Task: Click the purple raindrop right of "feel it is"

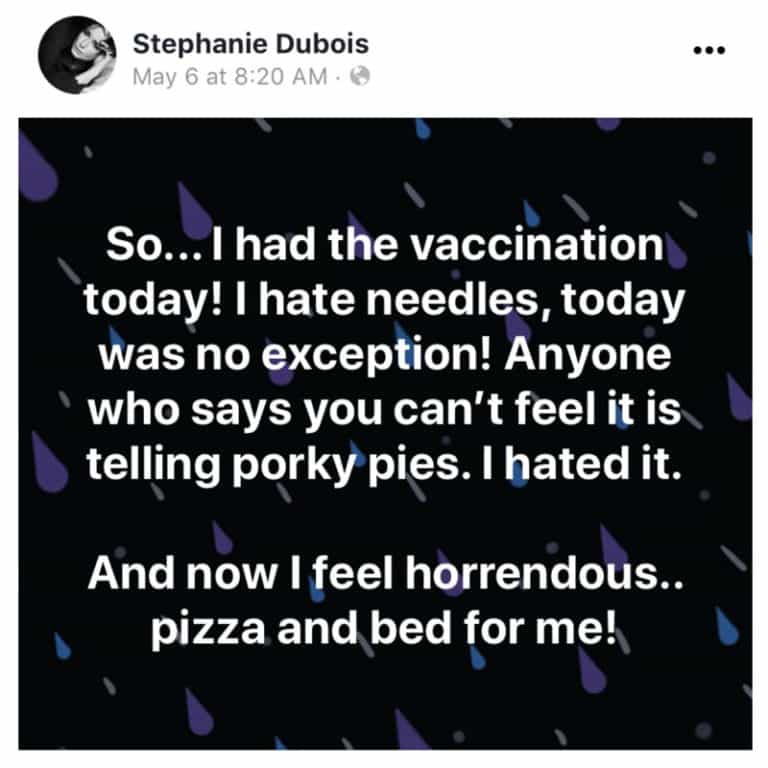Action: click(x=739, y=397)
